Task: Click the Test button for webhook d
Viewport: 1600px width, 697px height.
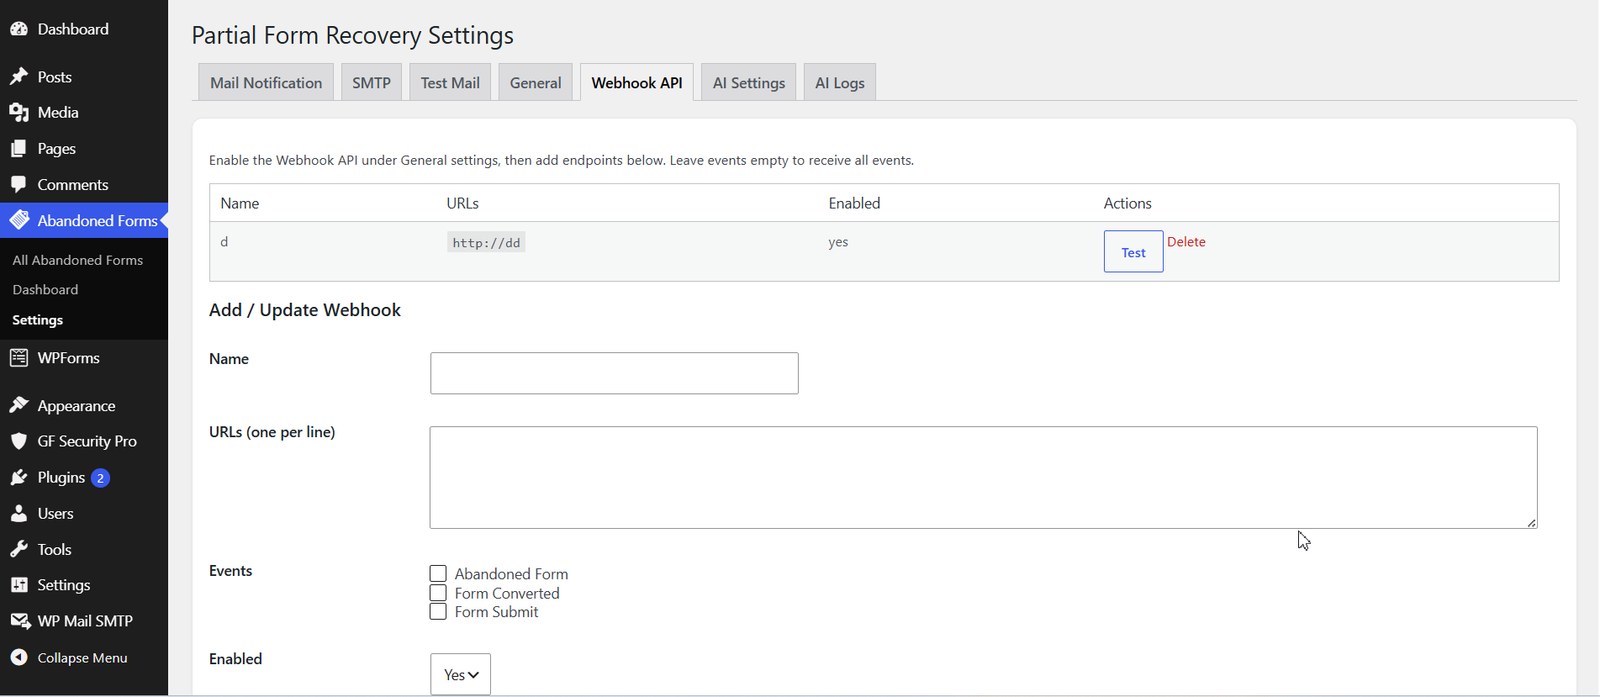Action: pos(1133,252)
